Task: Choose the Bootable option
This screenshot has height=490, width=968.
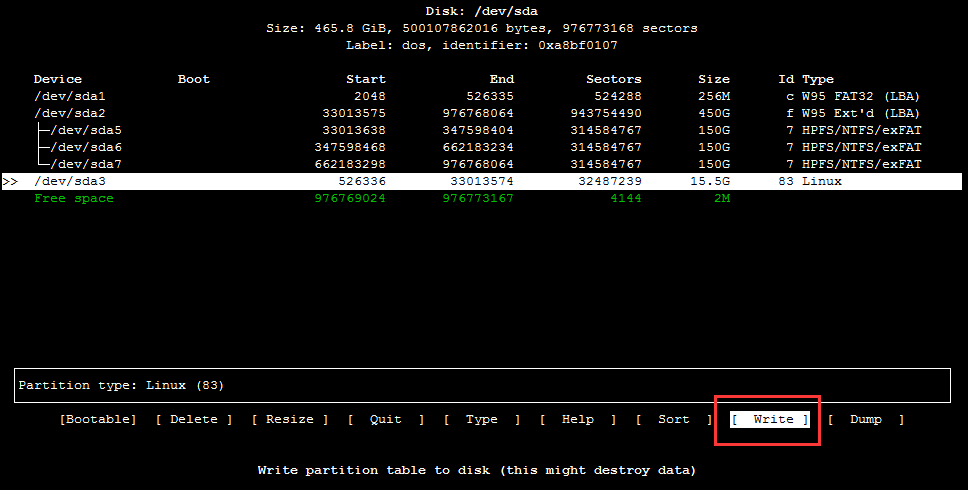Action: pos(98,420)
